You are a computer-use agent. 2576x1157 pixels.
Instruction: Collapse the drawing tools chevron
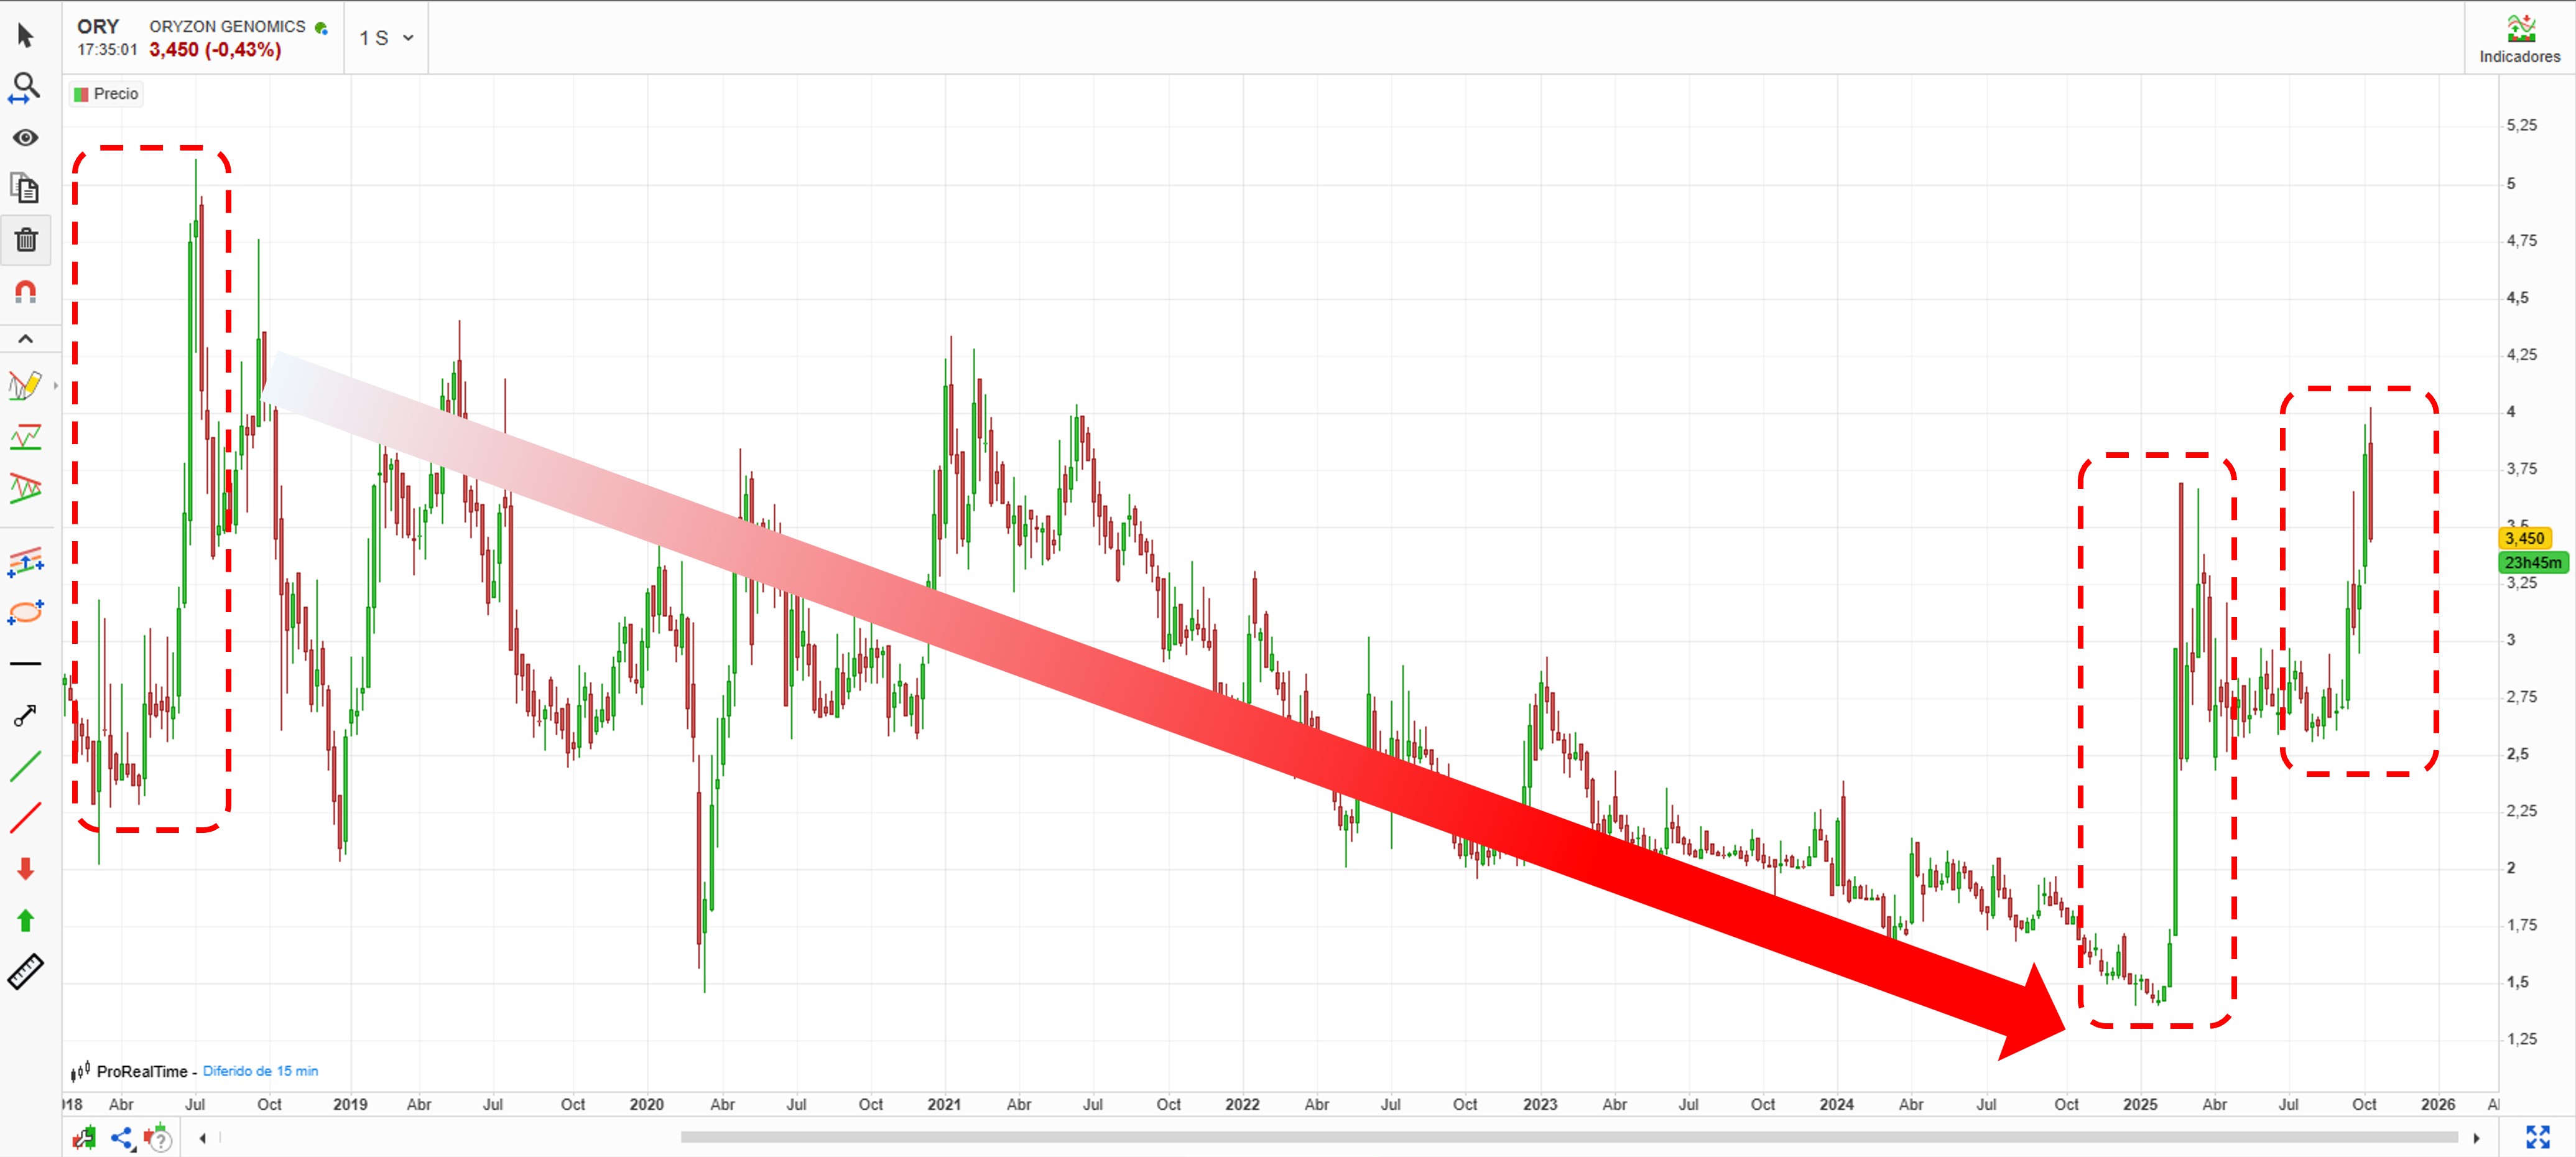tap(26, 339)
